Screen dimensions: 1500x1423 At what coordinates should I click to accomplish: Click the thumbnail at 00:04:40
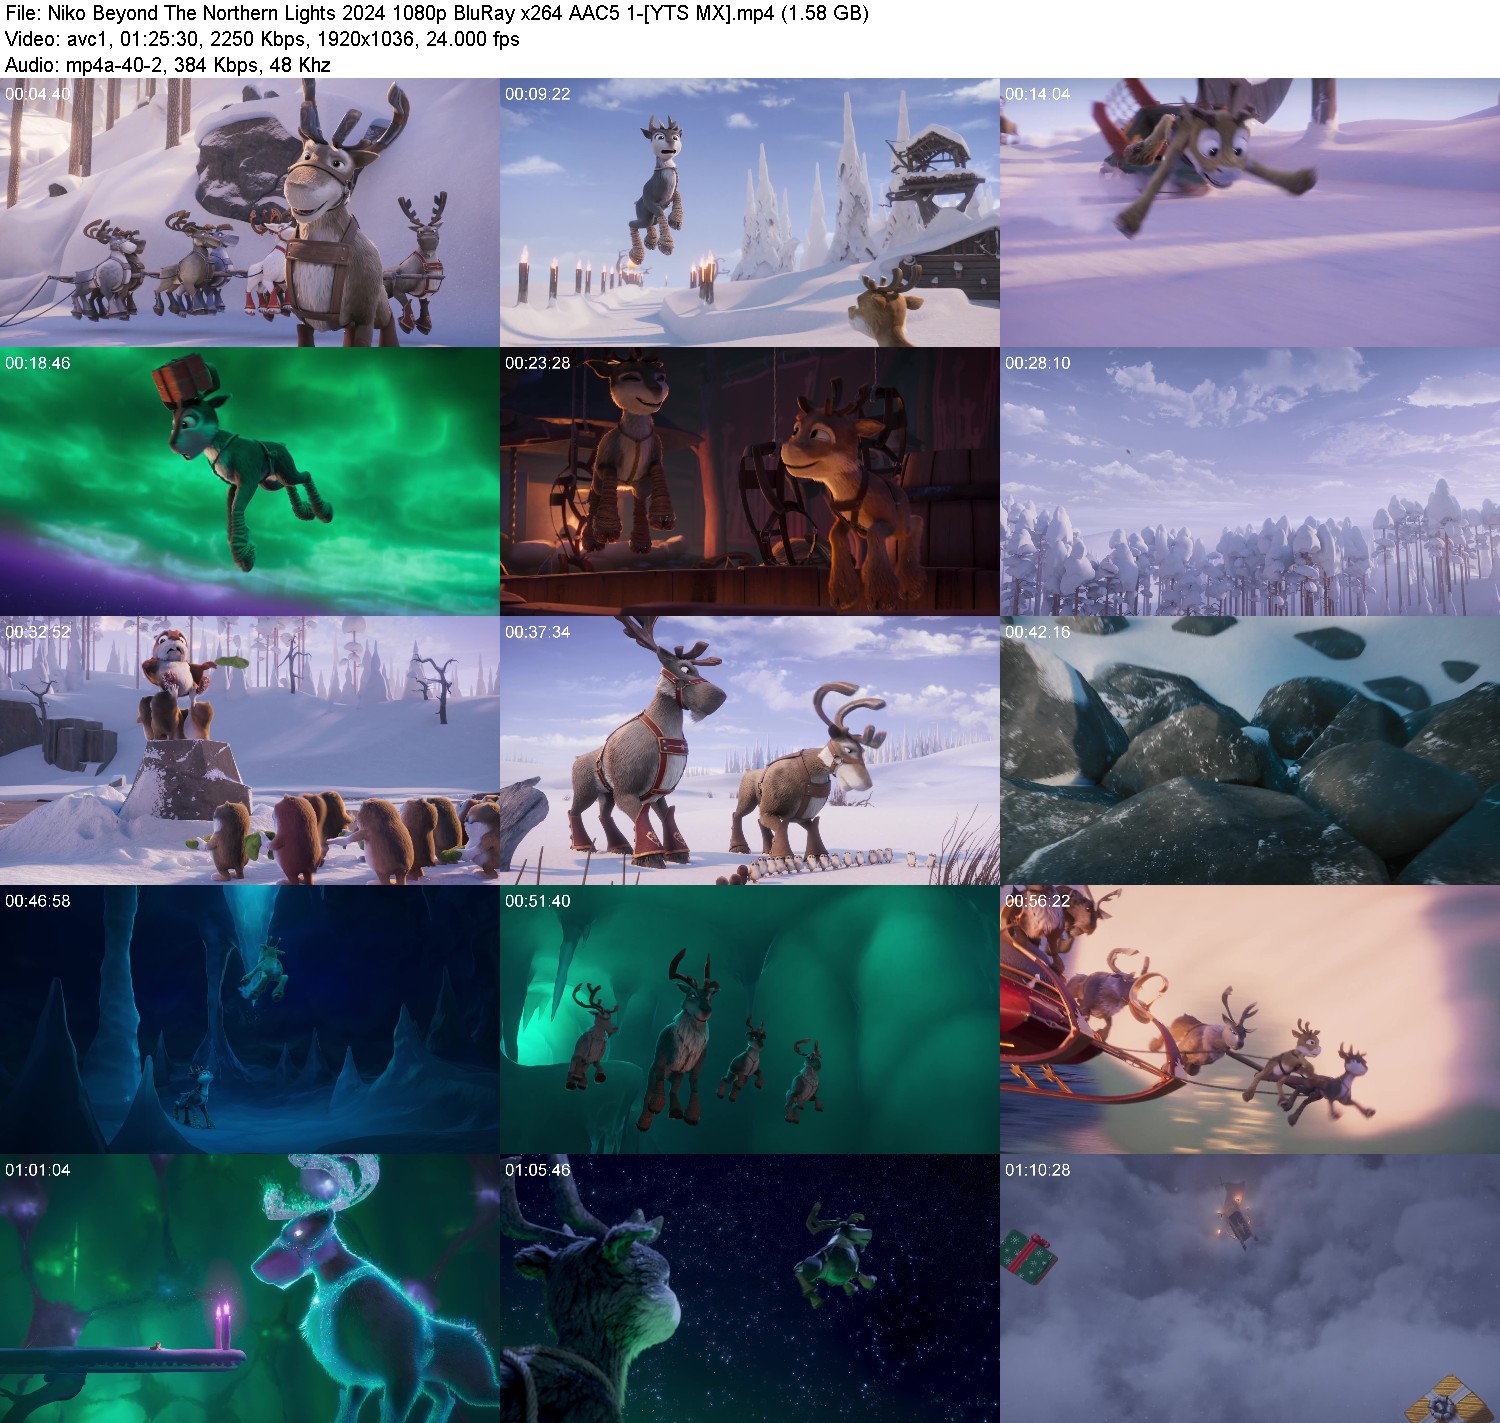click(250, 213)
